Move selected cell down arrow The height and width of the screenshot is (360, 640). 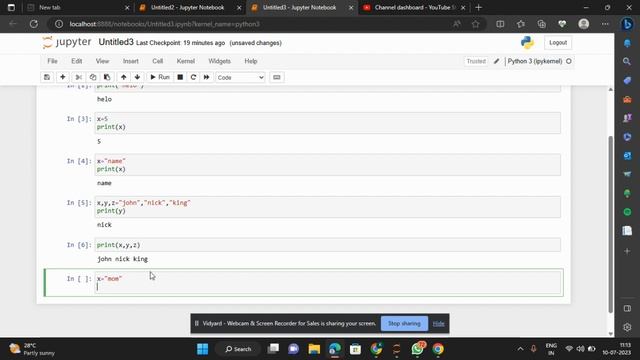pos(137,77)
